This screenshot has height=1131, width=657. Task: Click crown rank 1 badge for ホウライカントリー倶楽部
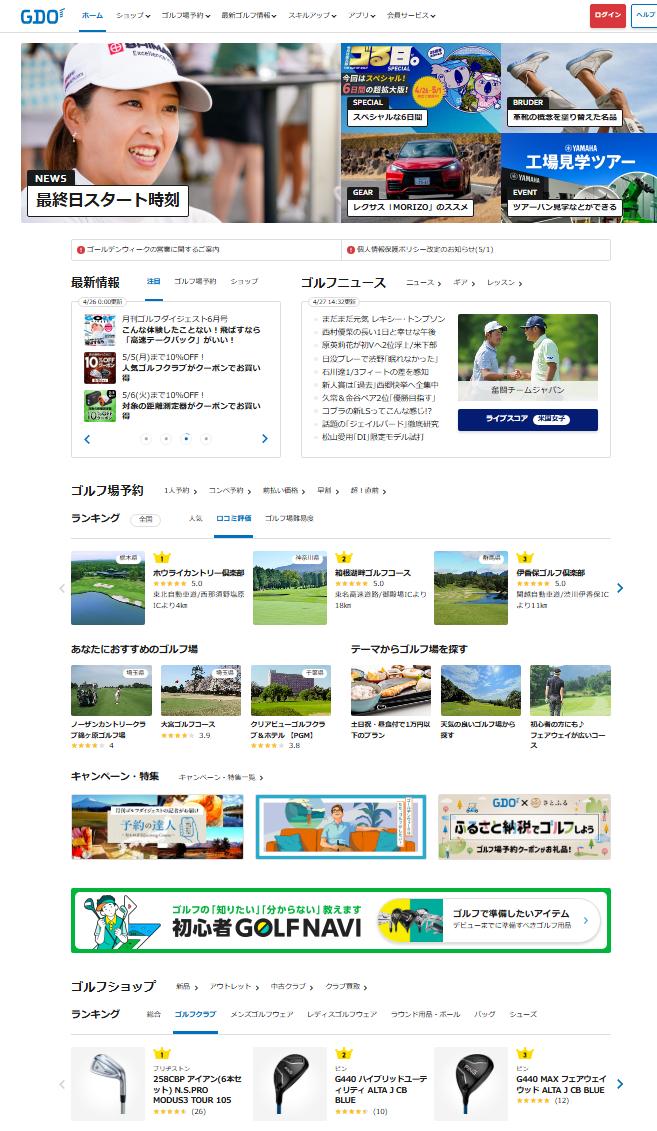pos(160,558)
